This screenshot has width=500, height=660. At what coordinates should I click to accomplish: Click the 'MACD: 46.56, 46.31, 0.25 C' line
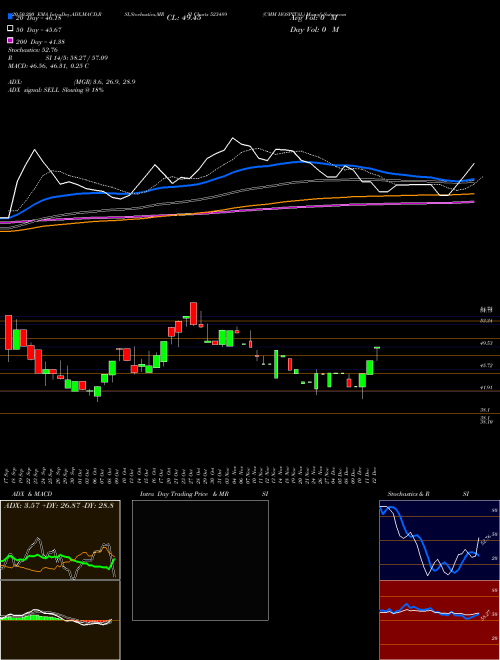[48, 66]
